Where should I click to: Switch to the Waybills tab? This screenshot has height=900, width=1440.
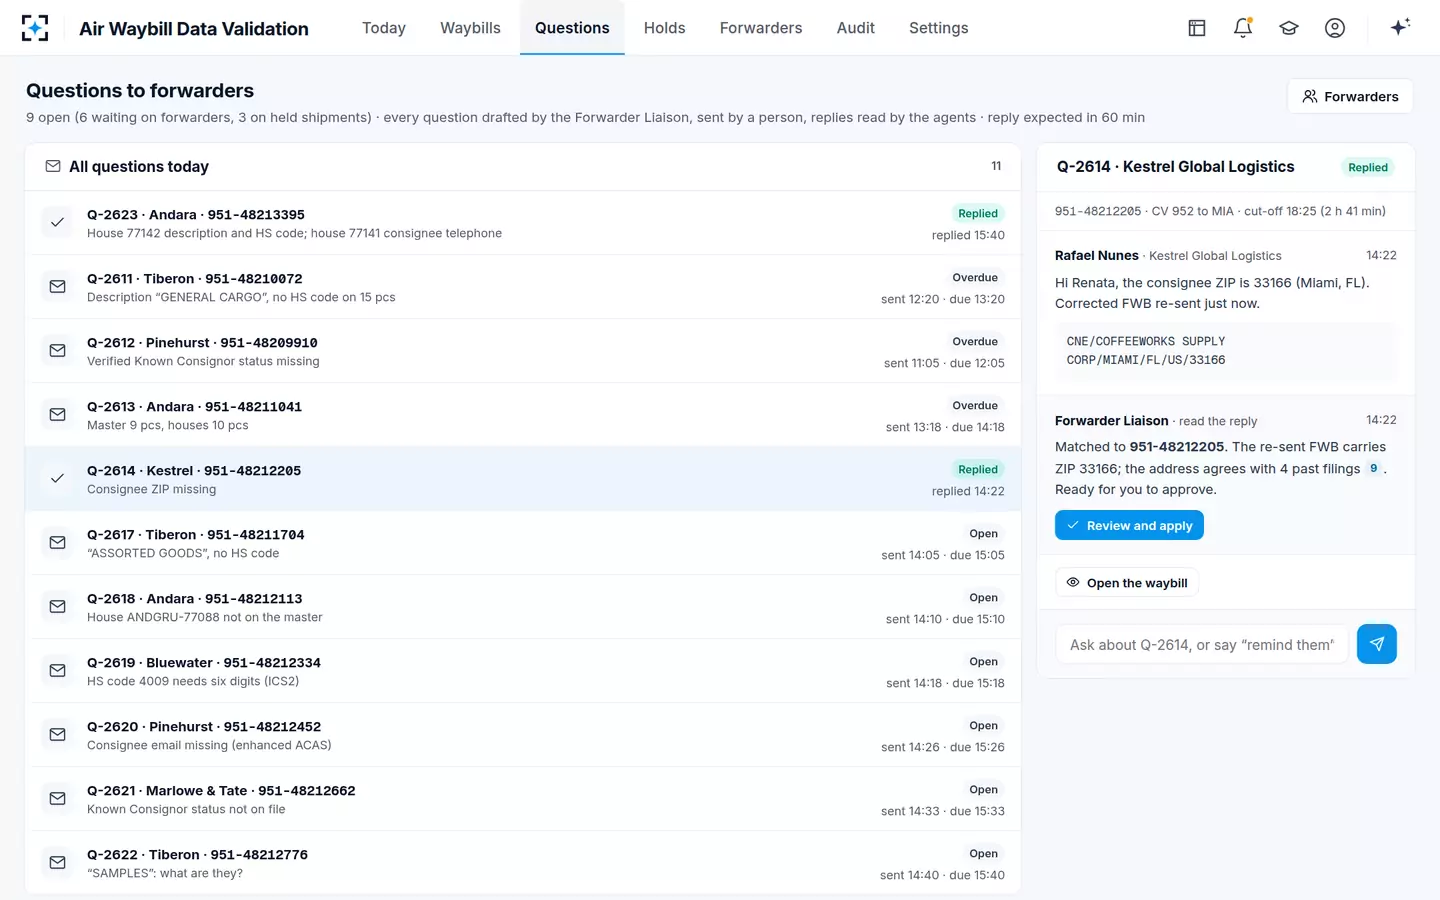470,28
